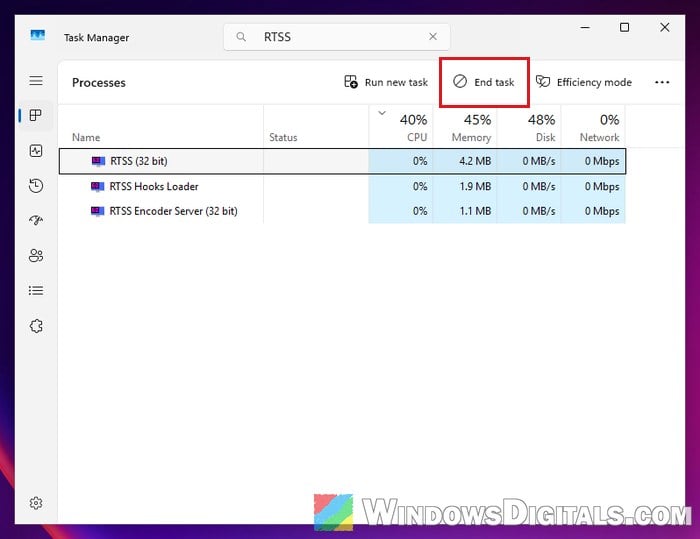Sort by the Memory column header
Screen dimensions: 700x539
pyautogui.click(x=465, y=126)
